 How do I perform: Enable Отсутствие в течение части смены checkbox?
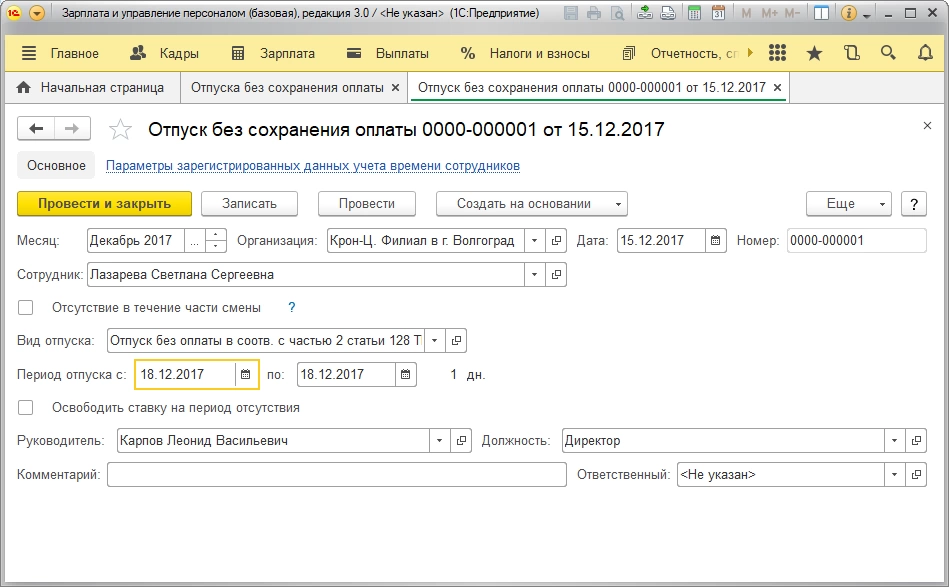pos(25,307)
